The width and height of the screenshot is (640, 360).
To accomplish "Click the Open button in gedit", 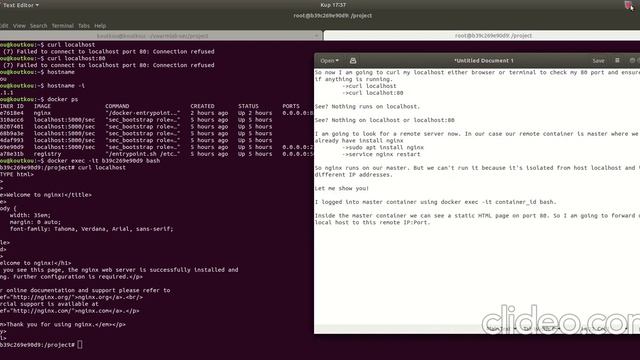I will (329, 60).
